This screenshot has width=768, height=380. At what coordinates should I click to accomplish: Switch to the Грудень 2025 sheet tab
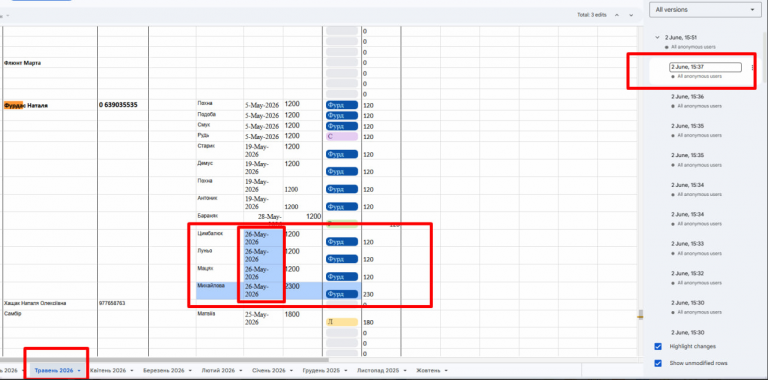pos(321,371)
